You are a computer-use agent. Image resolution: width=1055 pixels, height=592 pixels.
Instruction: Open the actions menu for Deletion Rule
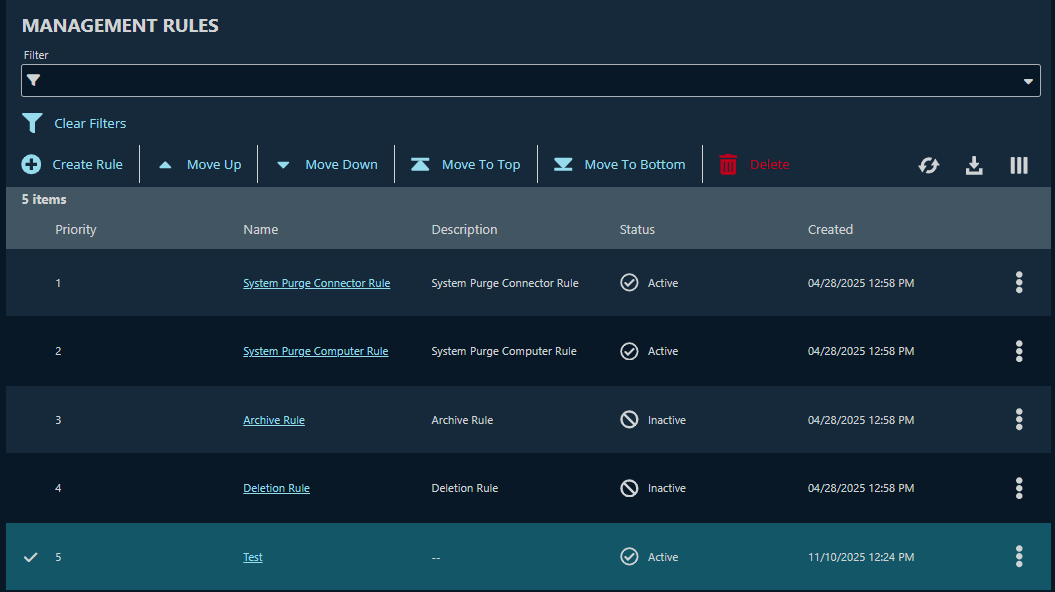coord(1019,488)
